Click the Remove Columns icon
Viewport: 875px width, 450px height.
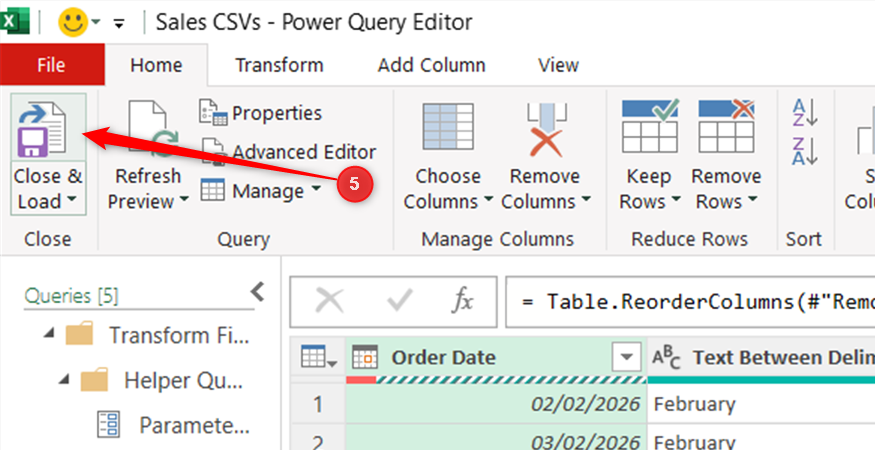point(546,130)
